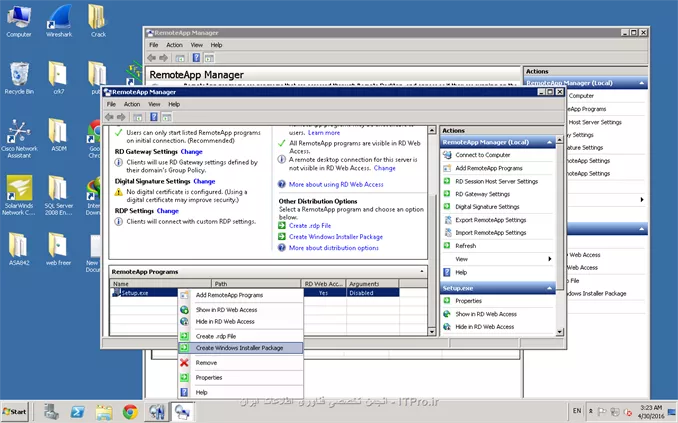
Task: Click Export RemoteApp Settings icon
Action: pos(448,220)
